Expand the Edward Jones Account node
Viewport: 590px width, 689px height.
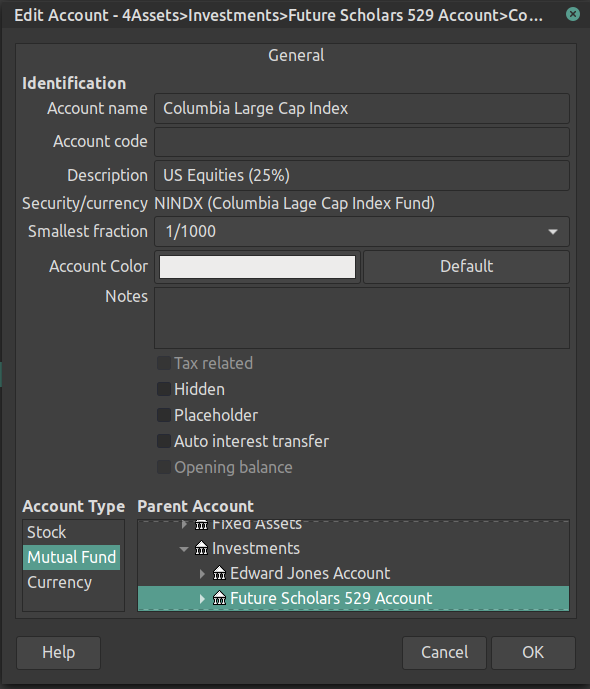tap(202, 573)
